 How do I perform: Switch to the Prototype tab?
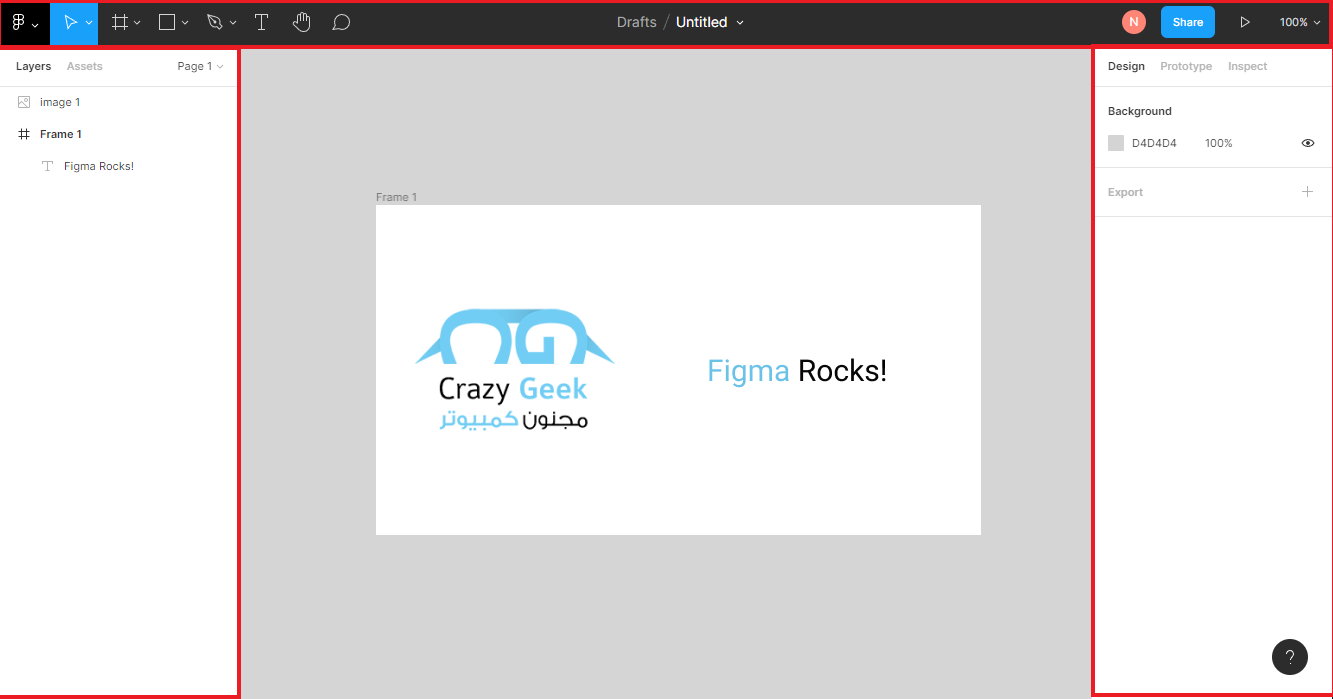pos(1185,66)
